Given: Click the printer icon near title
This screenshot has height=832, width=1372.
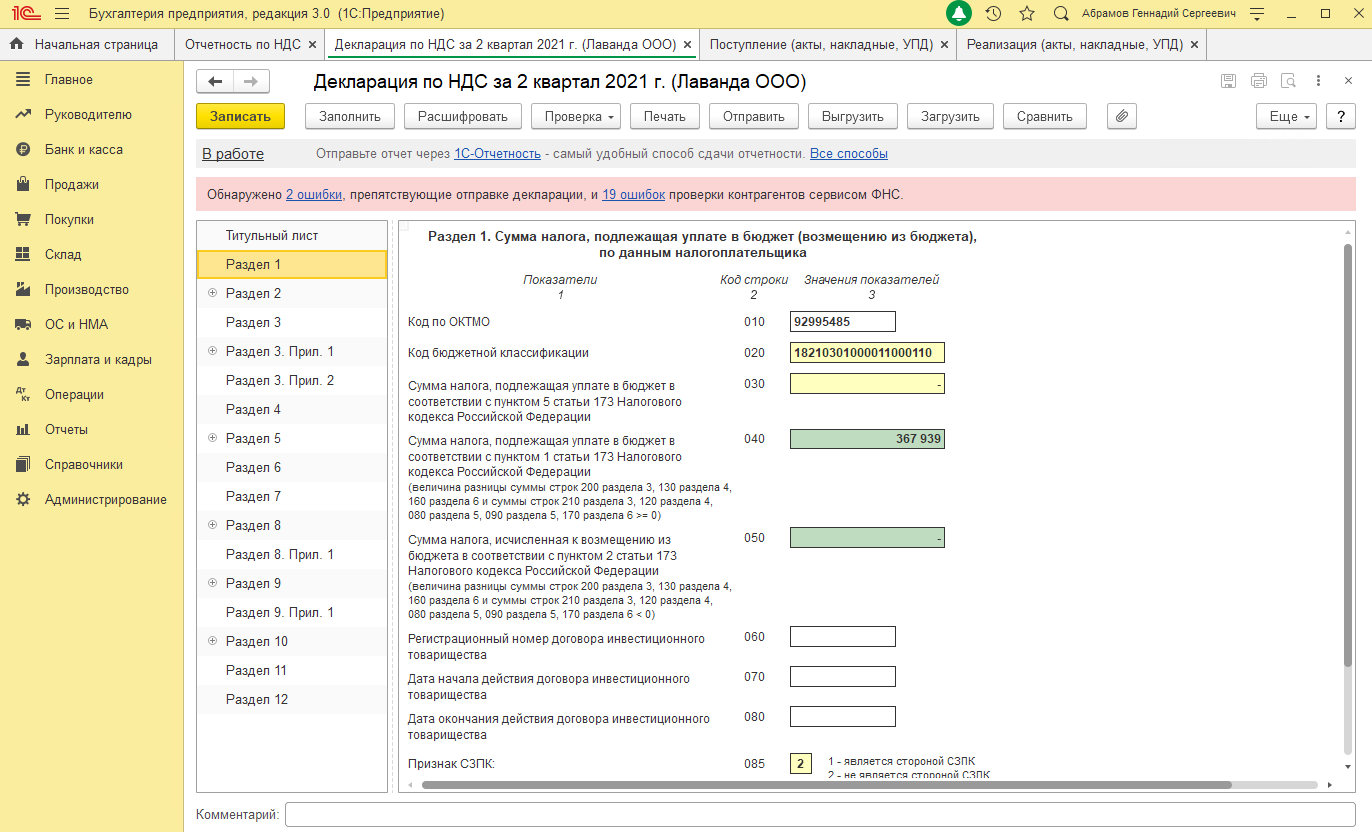Looking at the screenshot, I should (1259, 81).
